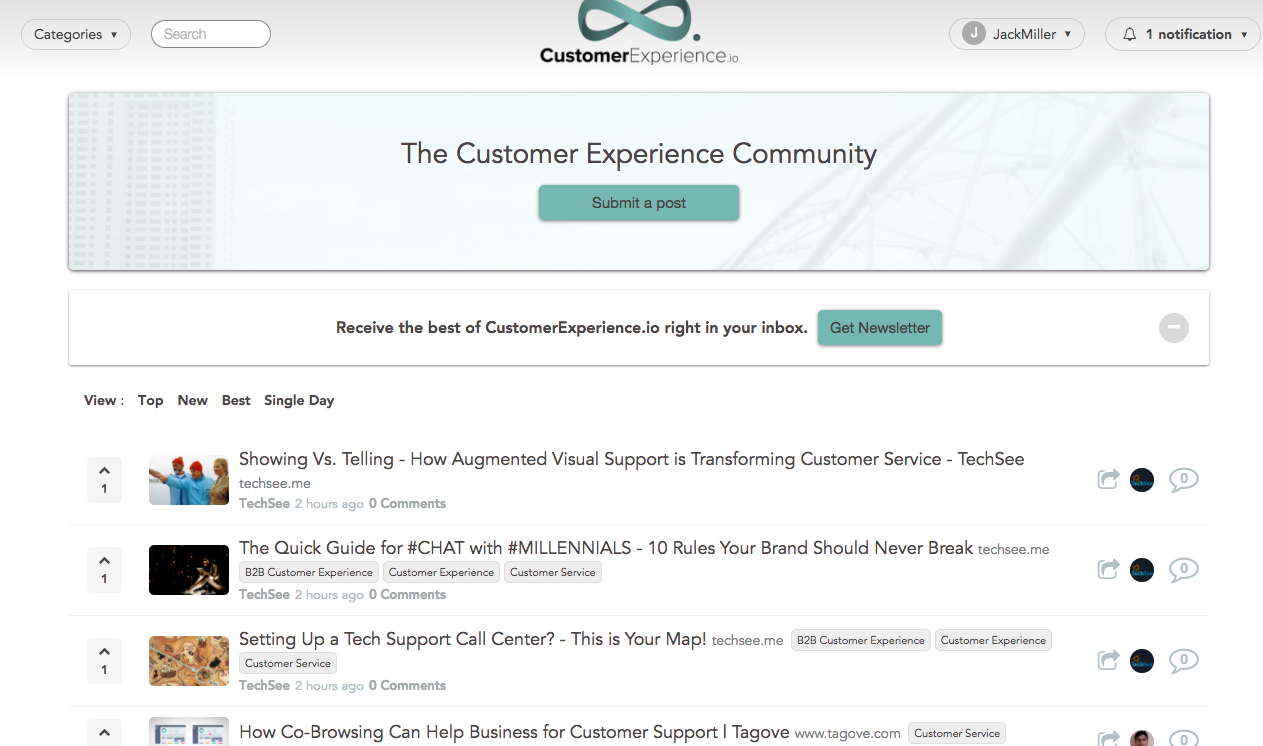The image size is (1263, 746).
Task: Collapse the newsletter banner with the minus toggle
Action: click(x=1173, y=327)
